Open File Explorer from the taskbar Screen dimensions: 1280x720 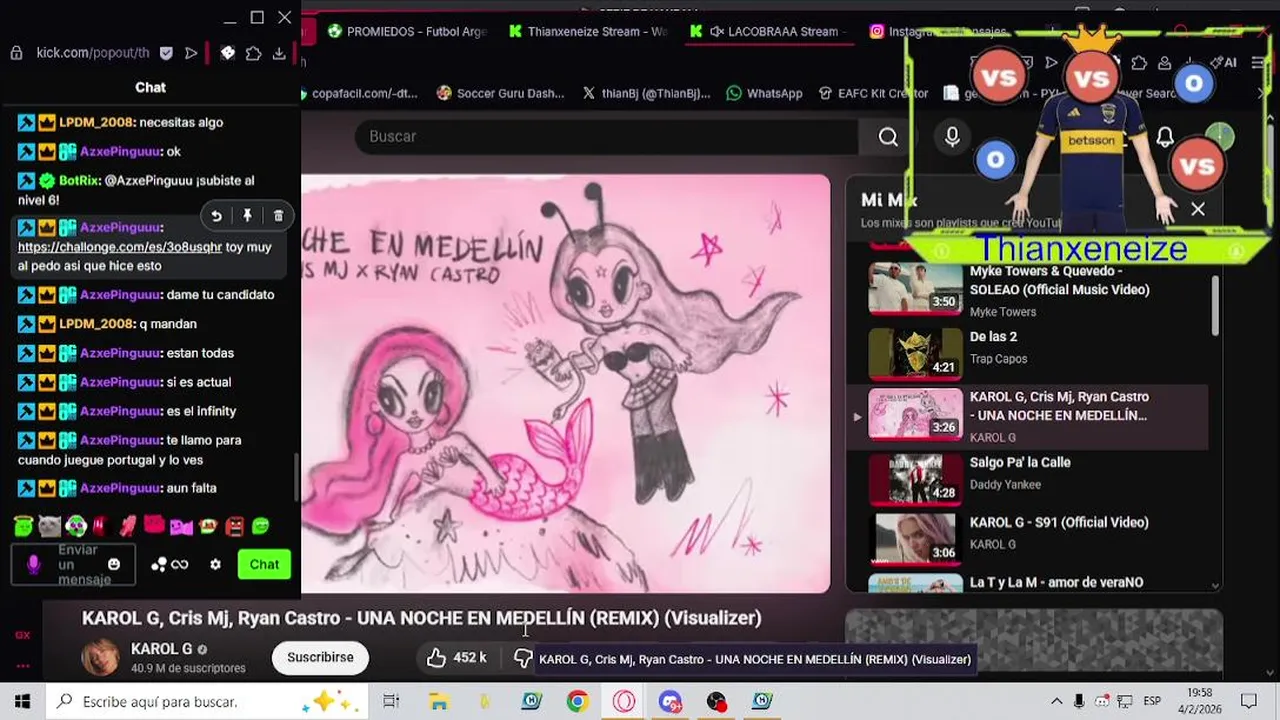tap(438, 702)
